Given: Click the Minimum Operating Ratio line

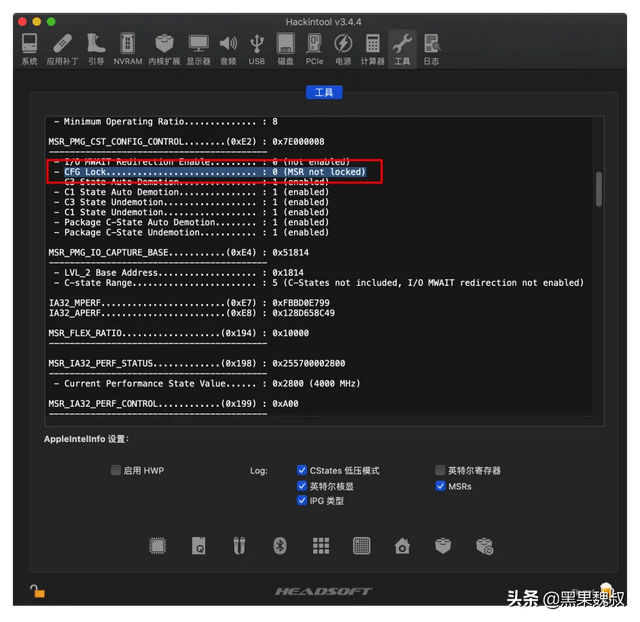Looking at the screenshot, I should coord(166,122).
